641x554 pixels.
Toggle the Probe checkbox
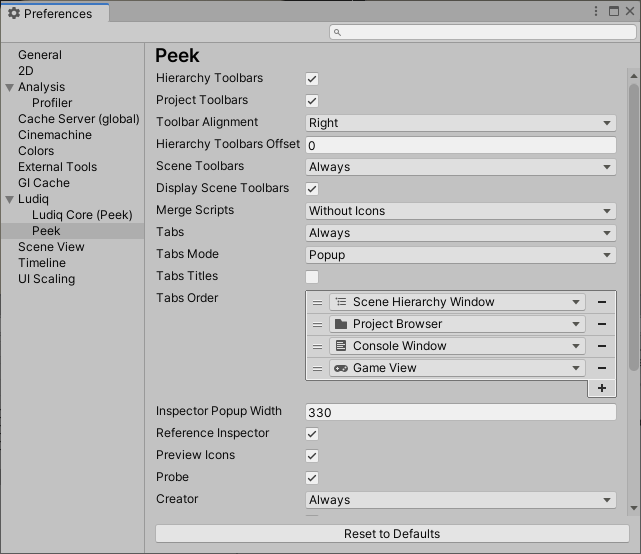pos(312,478)
